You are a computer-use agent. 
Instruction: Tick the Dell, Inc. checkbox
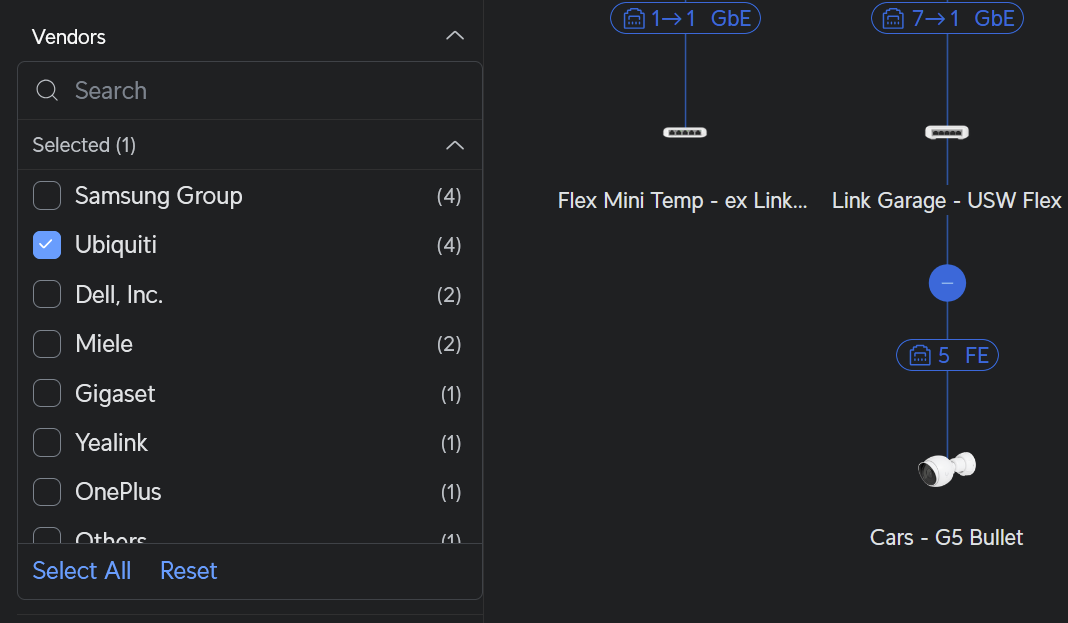coord(47,295)
